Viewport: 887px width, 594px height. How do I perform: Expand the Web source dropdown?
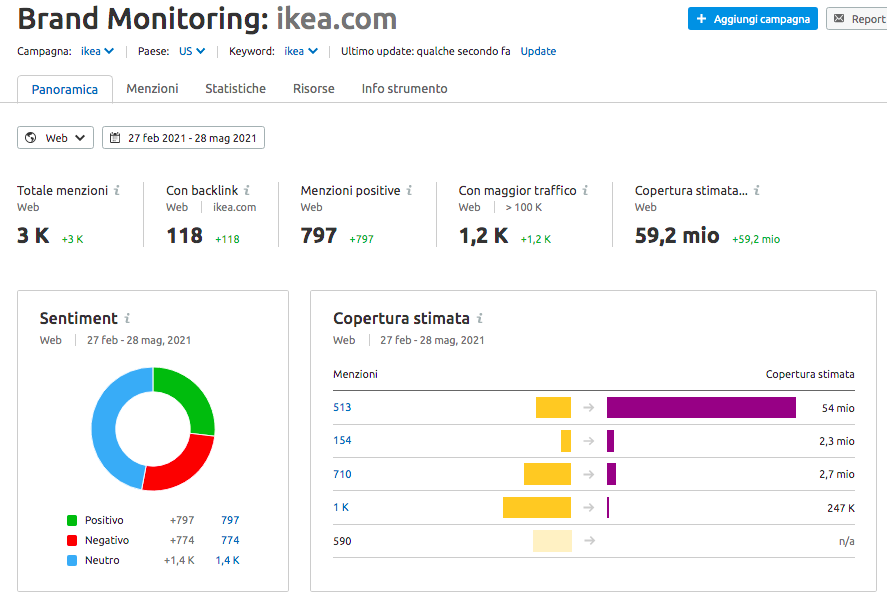coord(55,137)
